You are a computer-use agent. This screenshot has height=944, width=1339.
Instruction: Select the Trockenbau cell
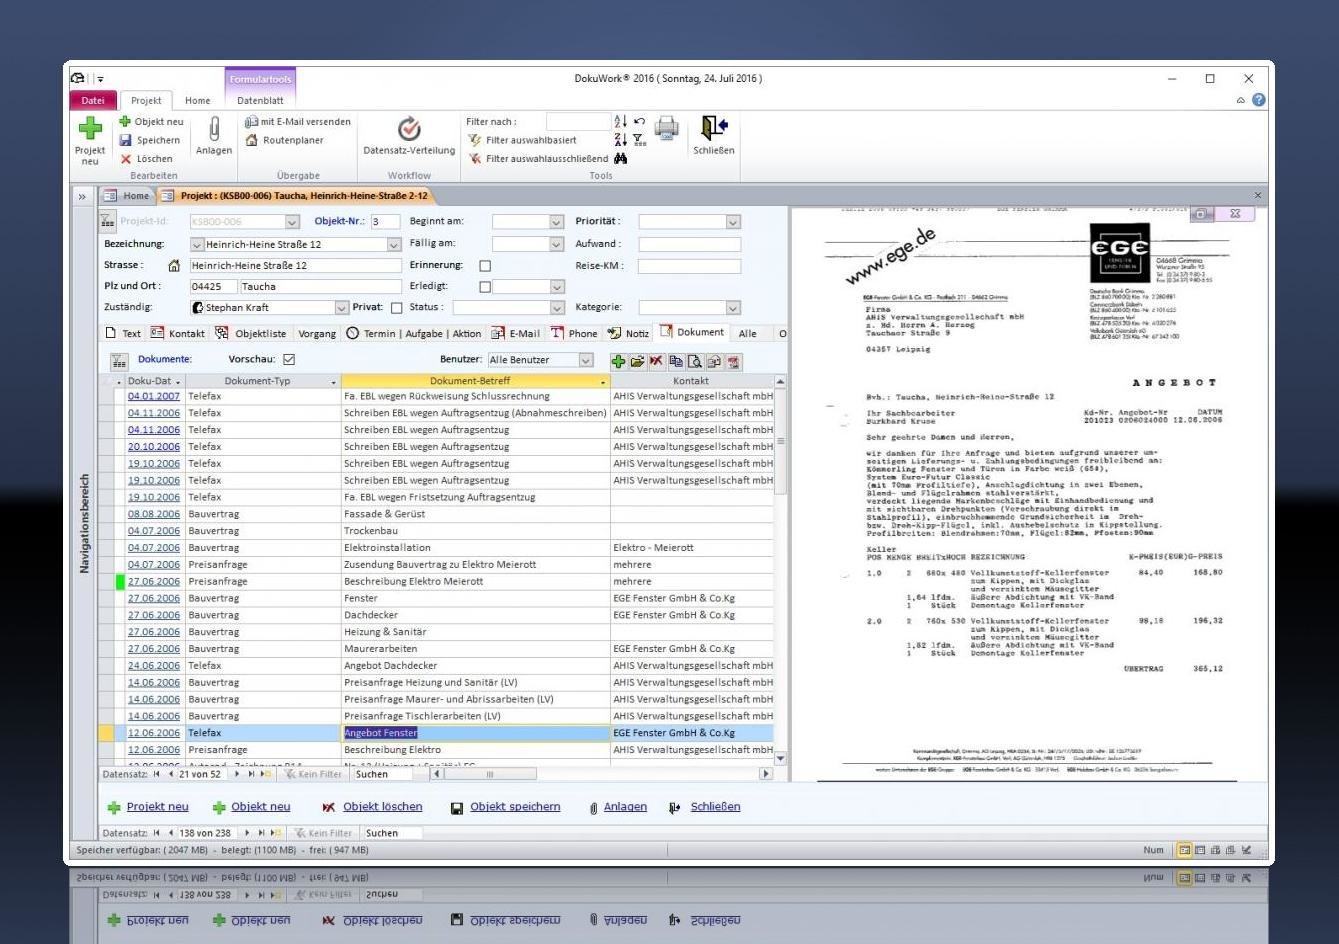(x=476, y=531)
